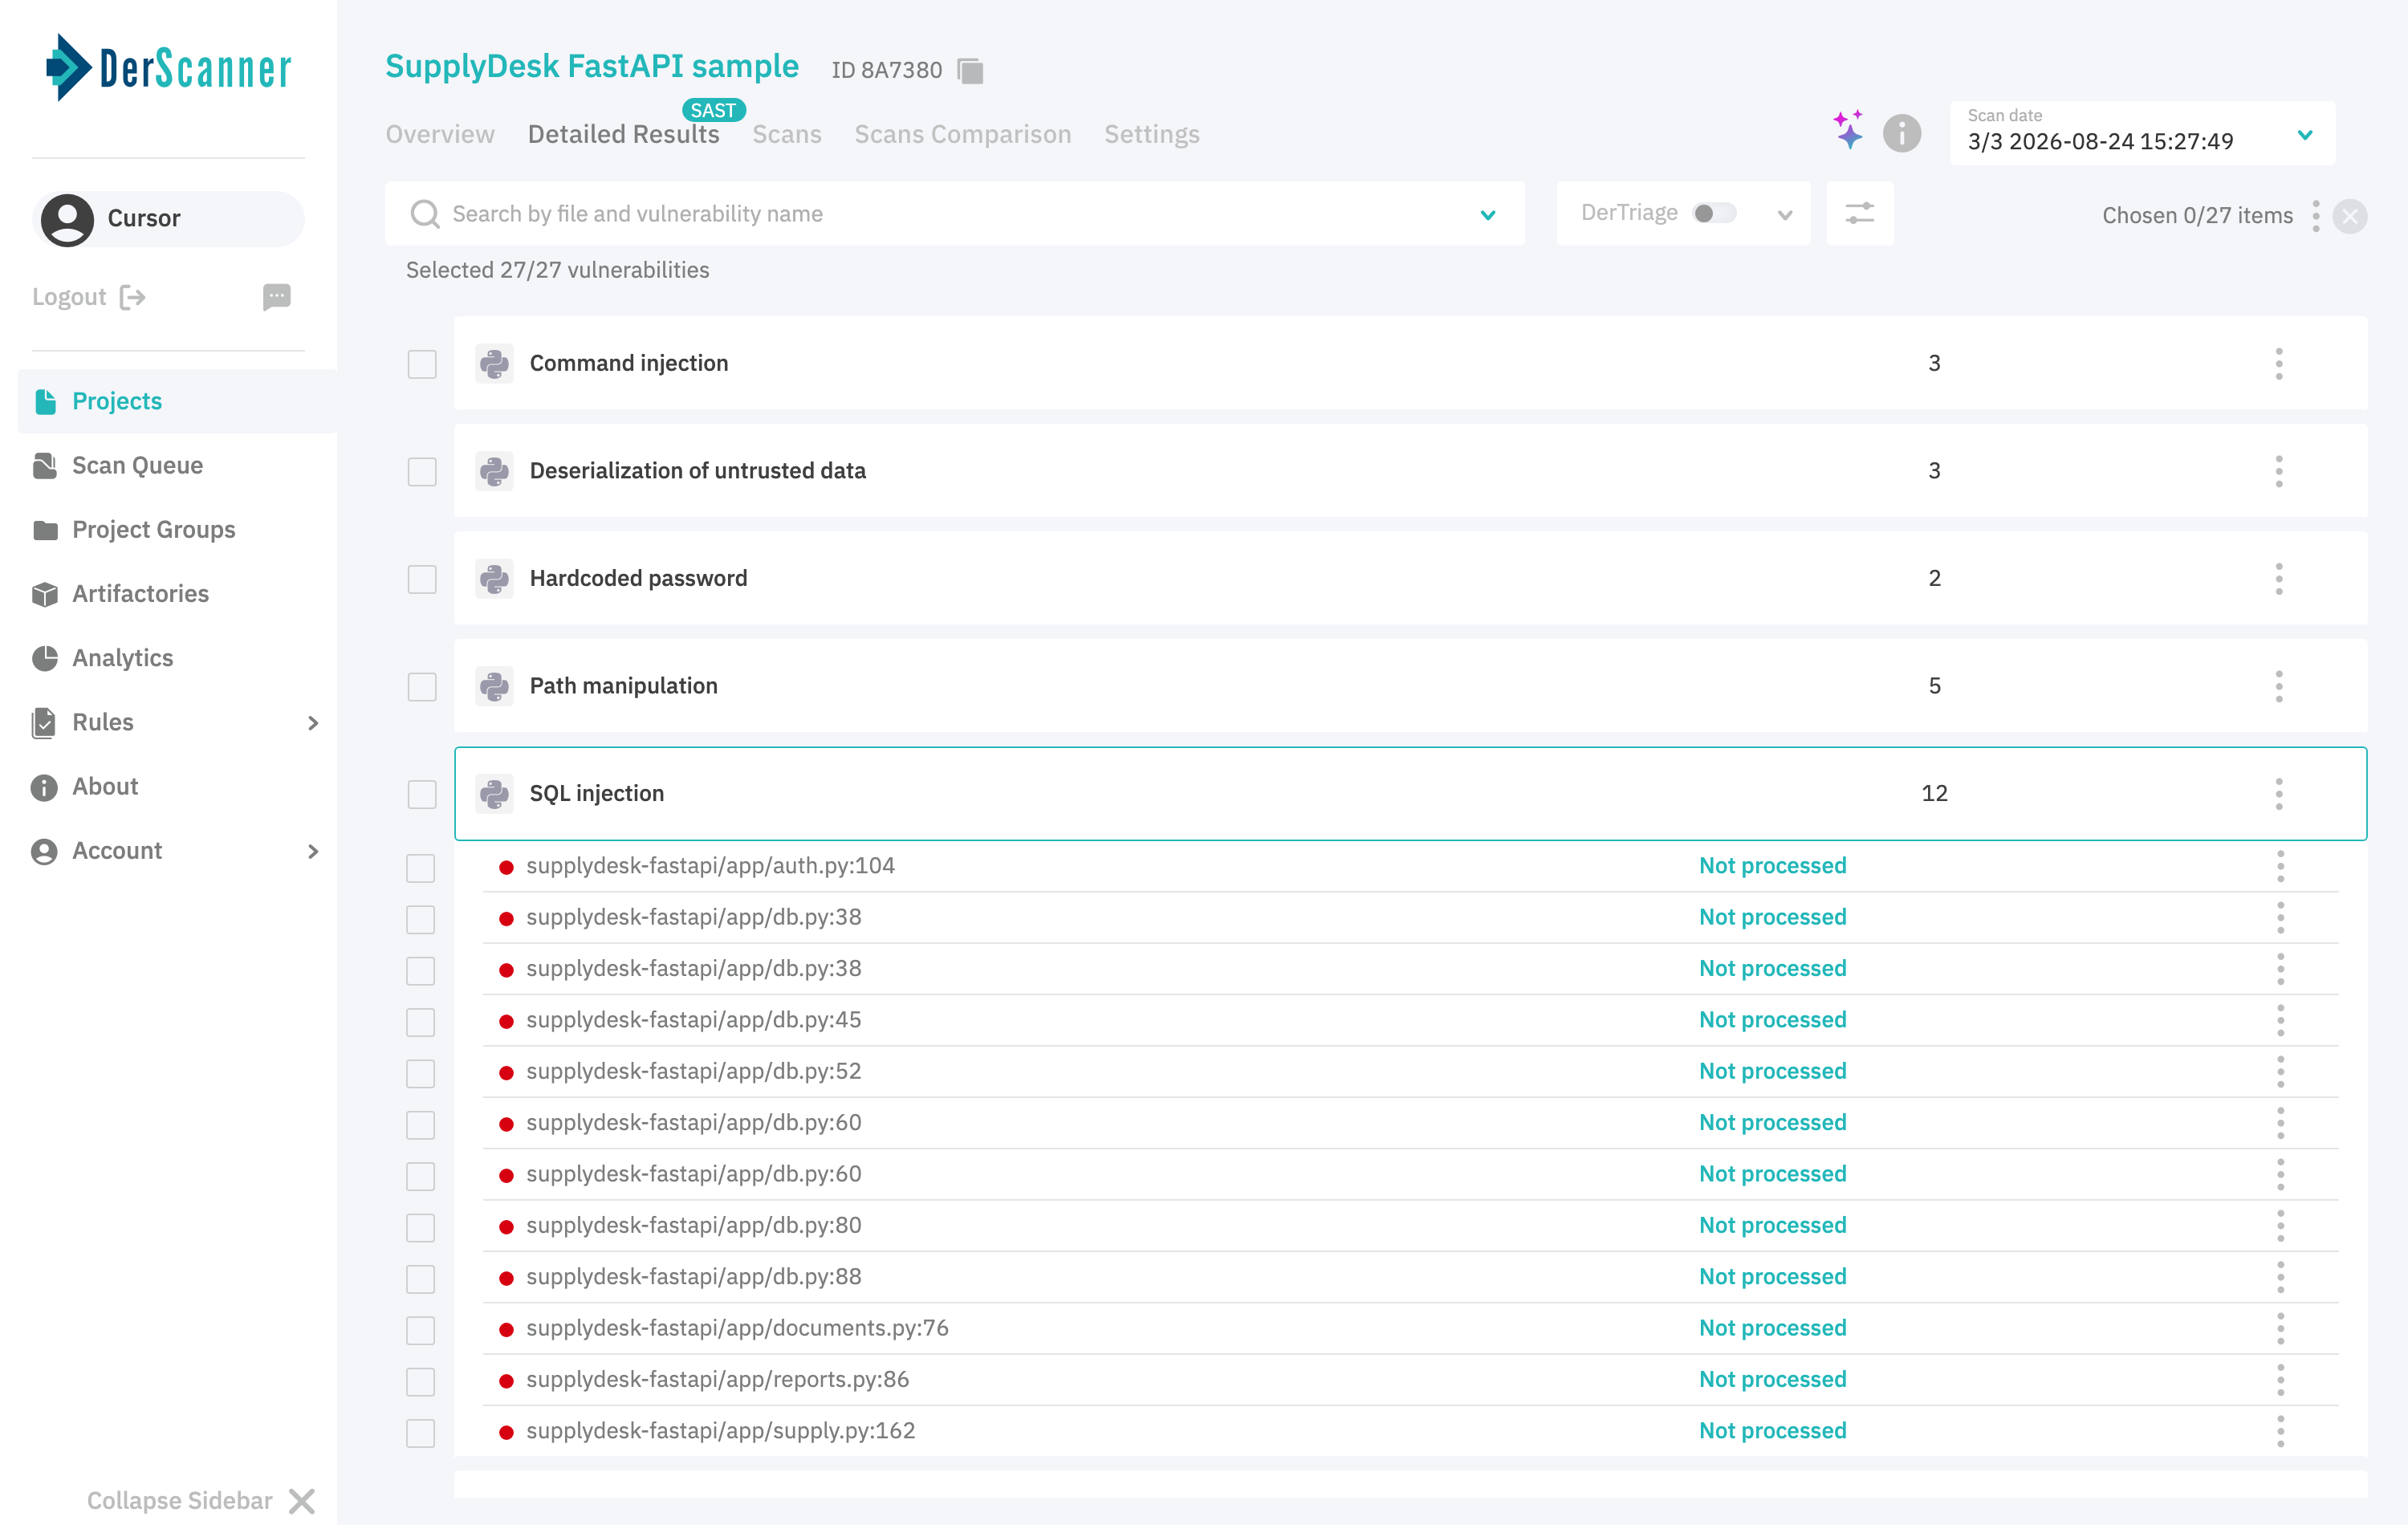Open Project Groups in sidebar

[153, 530]
